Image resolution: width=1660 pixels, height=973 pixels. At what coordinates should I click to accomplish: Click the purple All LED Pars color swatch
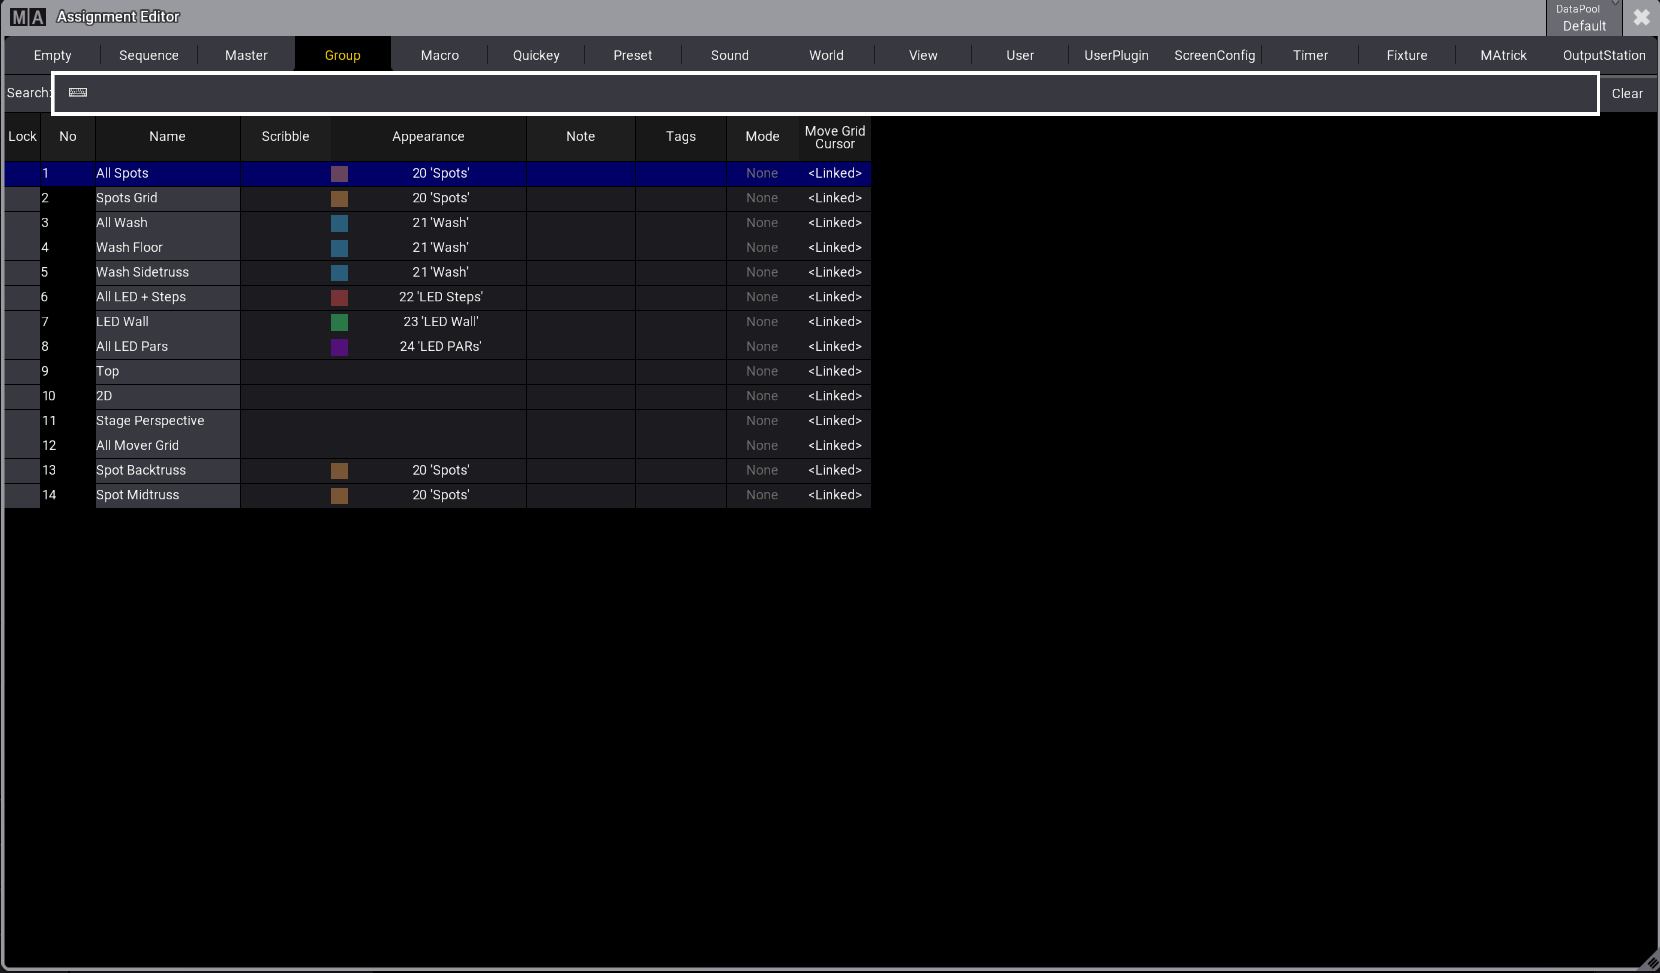pyautogui.click(x=338, y=346)
